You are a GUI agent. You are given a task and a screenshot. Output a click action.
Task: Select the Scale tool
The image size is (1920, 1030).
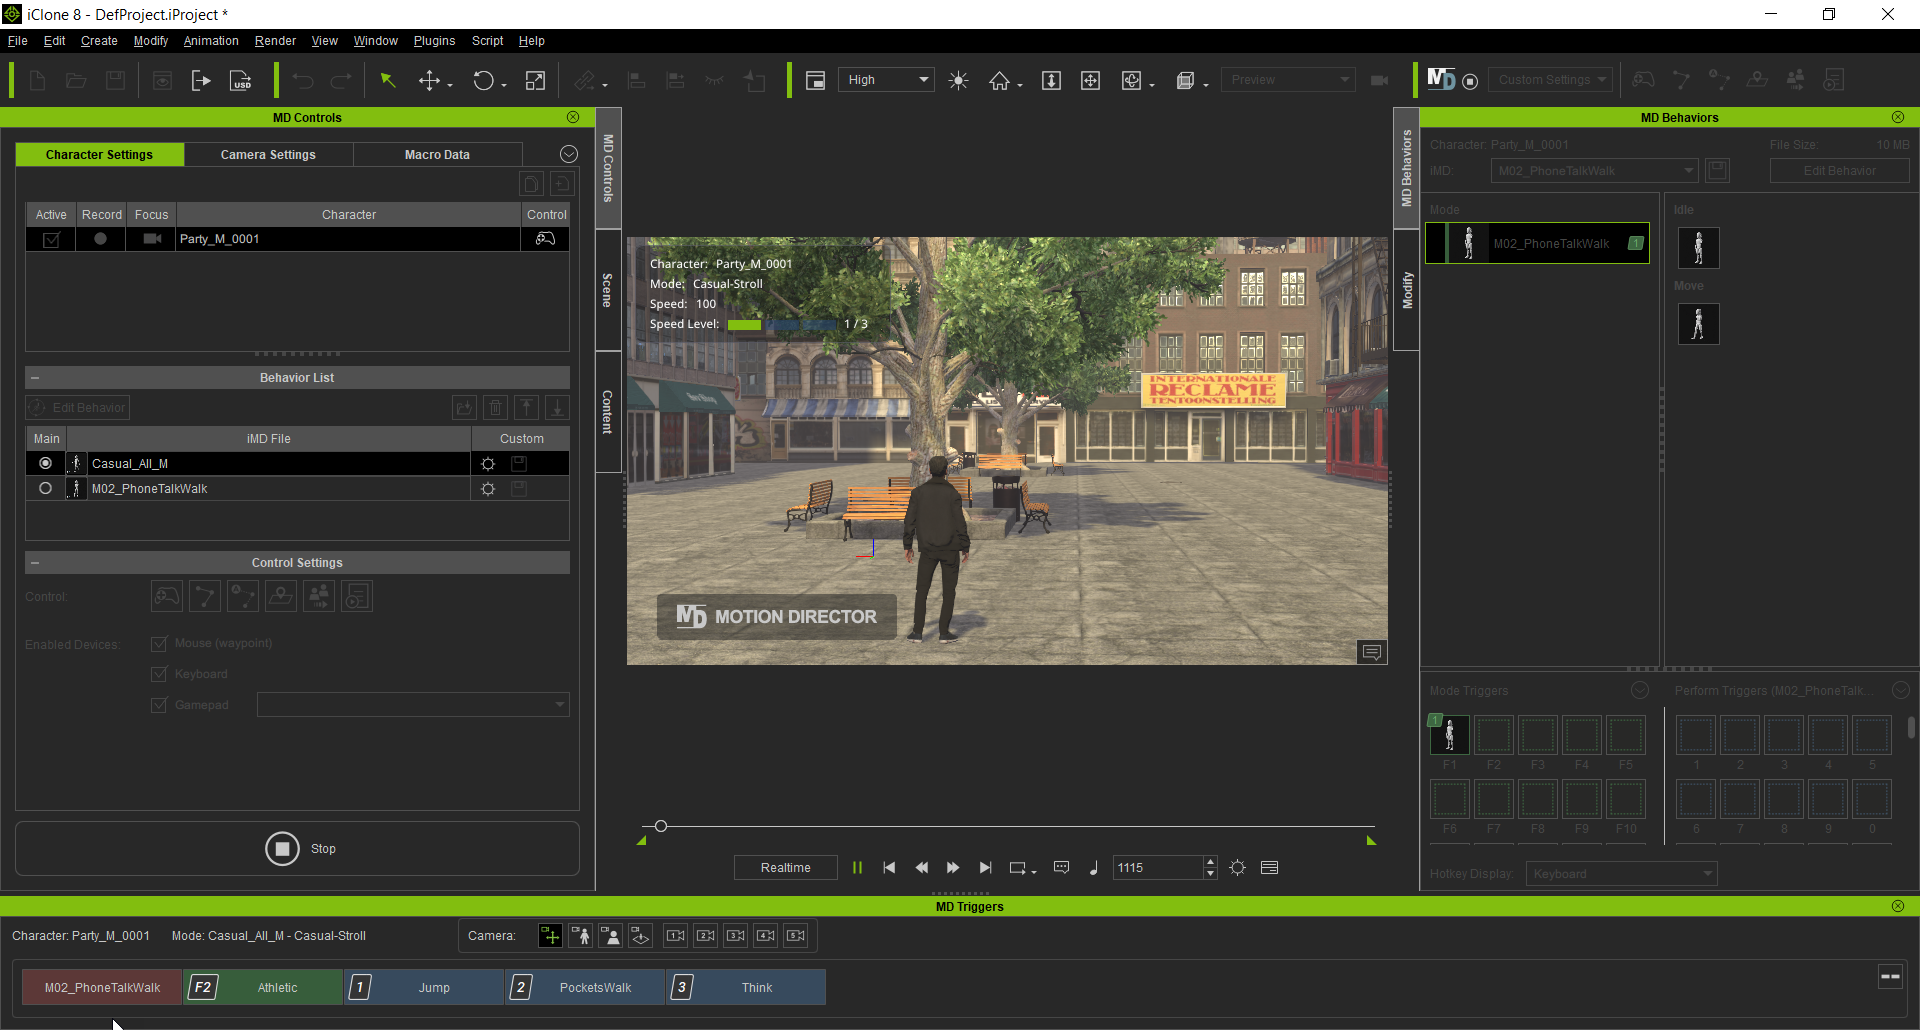(536, 80)
